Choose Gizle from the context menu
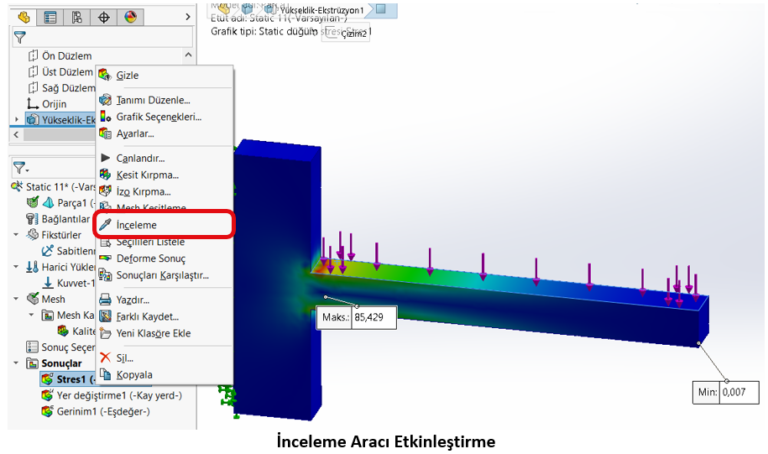This screenshot has width=768, height=454. (127, 75)
